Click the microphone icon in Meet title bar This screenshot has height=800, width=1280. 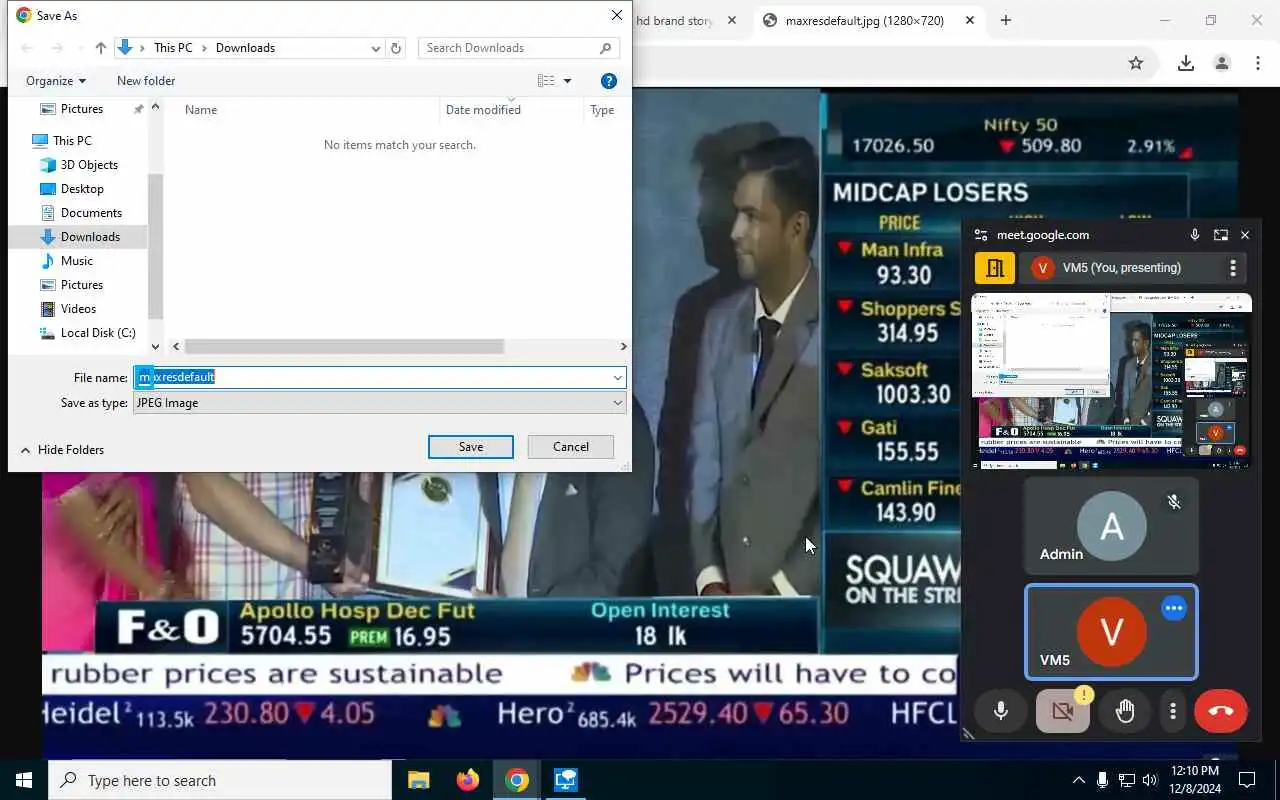[1195, 235]
